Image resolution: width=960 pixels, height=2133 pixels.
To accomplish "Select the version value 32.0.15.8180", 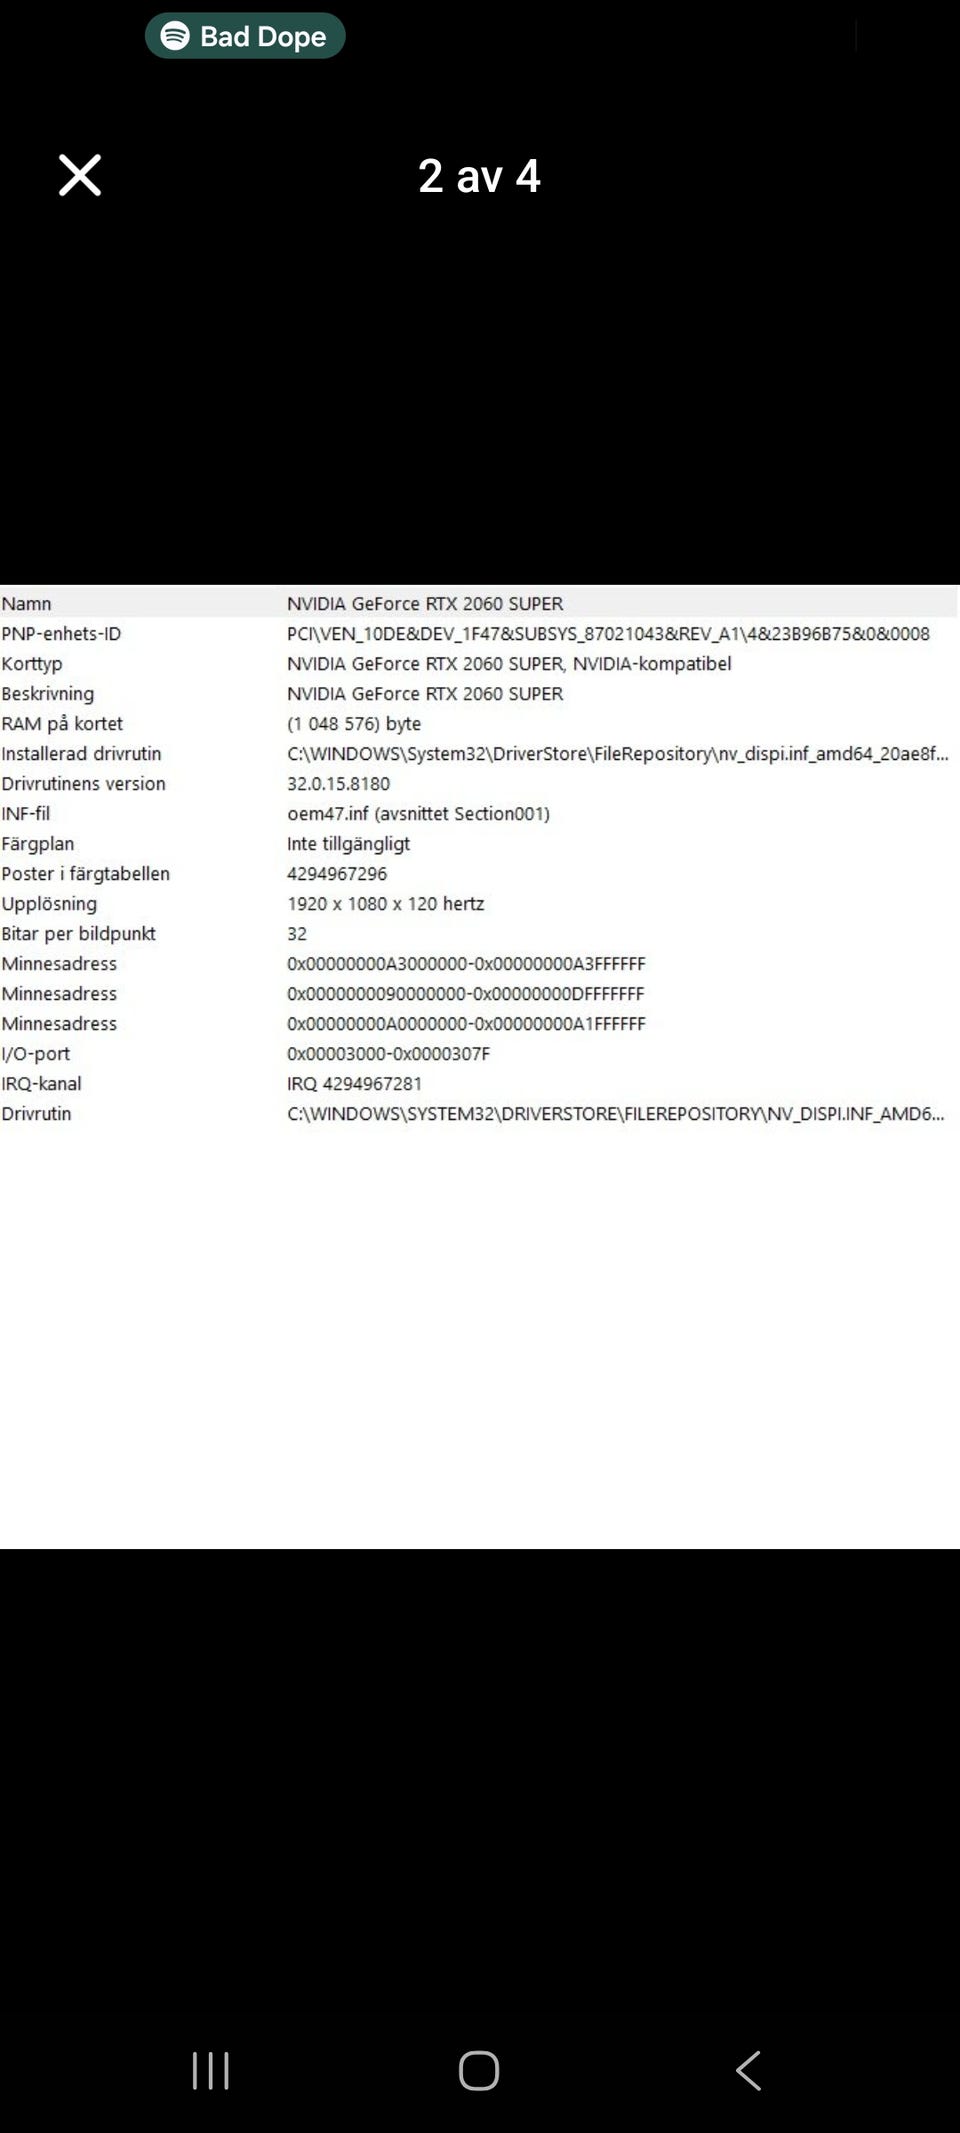I will click(338, 783).
